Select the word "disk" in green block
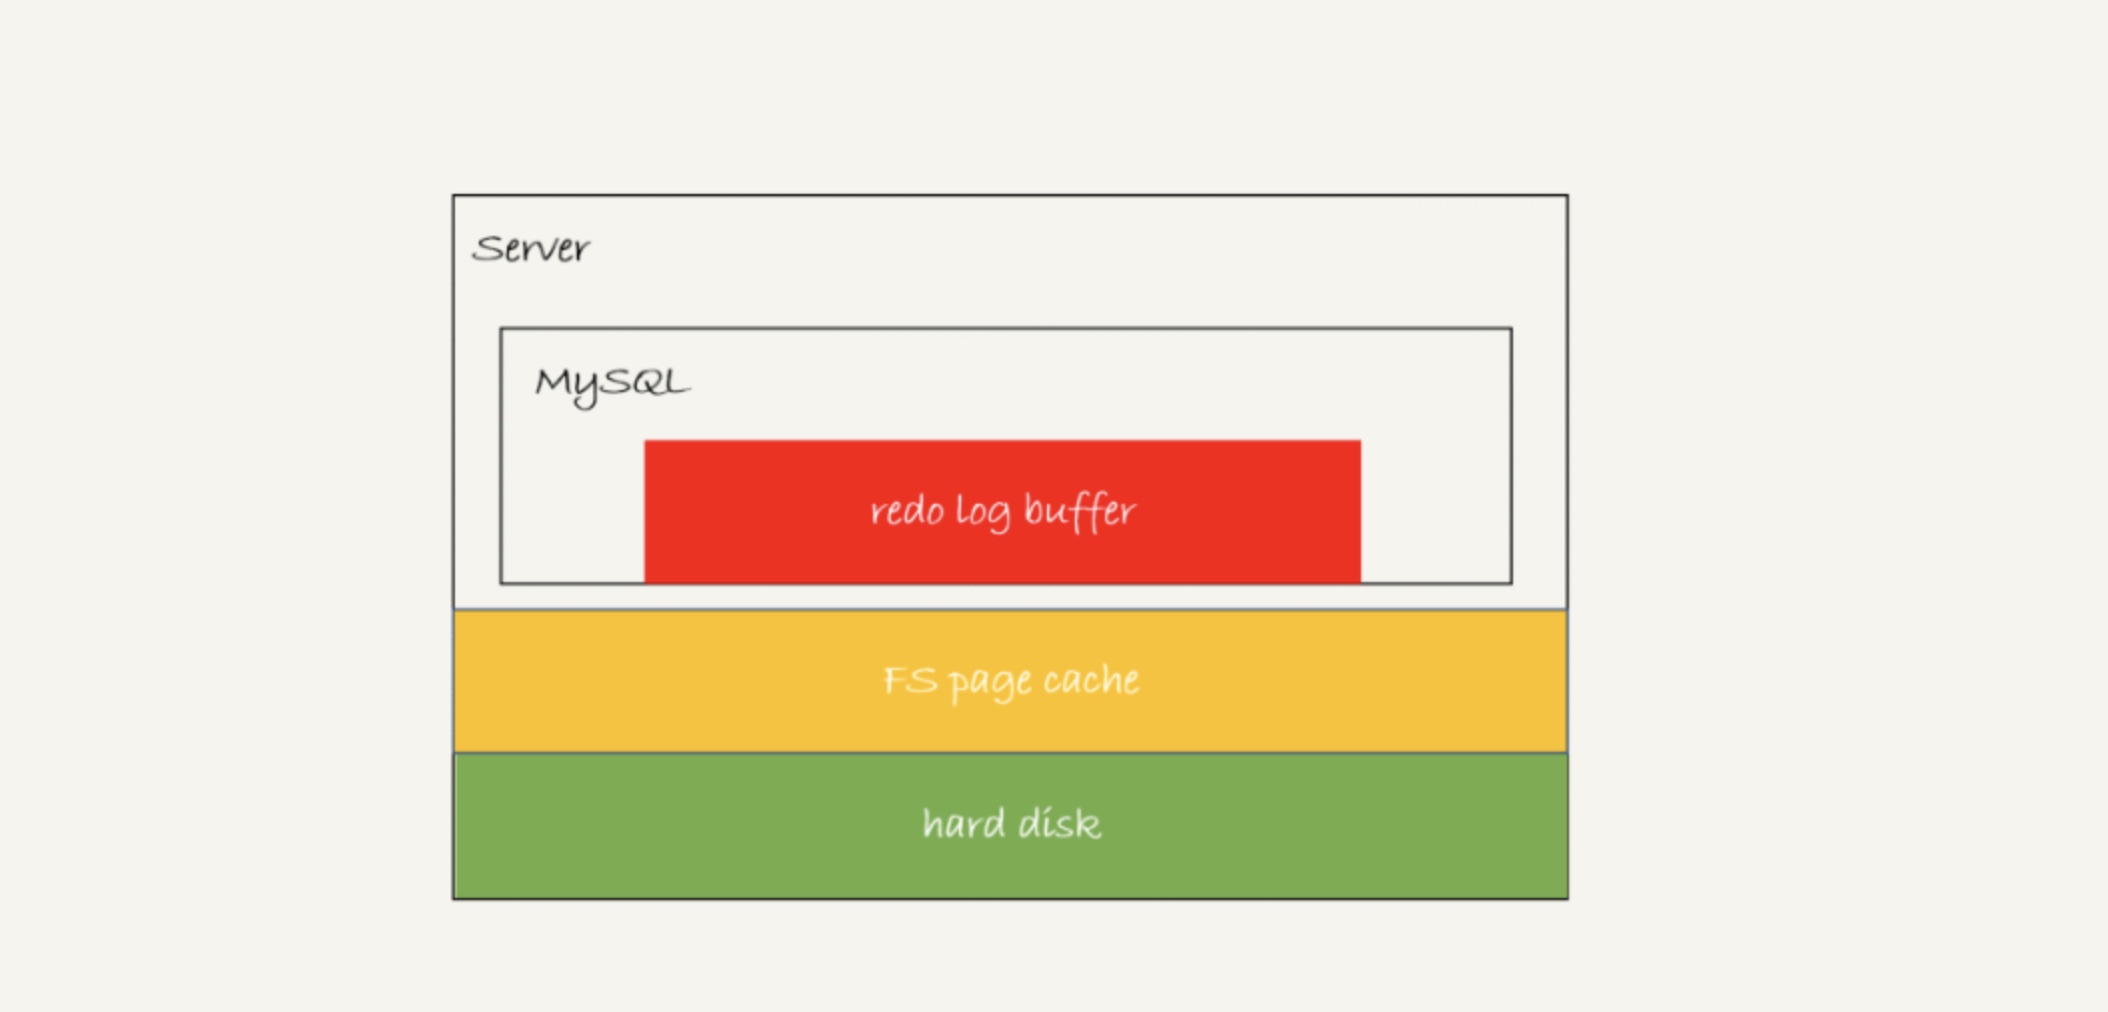The height and width of the screenshot is (1012, 2108). coord(1059,824)
